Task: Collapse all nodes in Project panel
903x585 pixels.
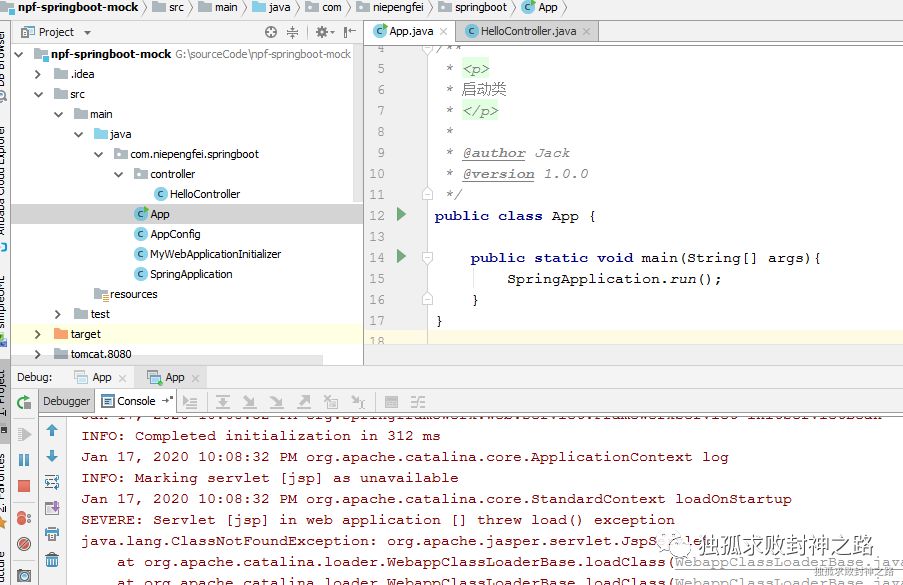Action: click(293, 32)
